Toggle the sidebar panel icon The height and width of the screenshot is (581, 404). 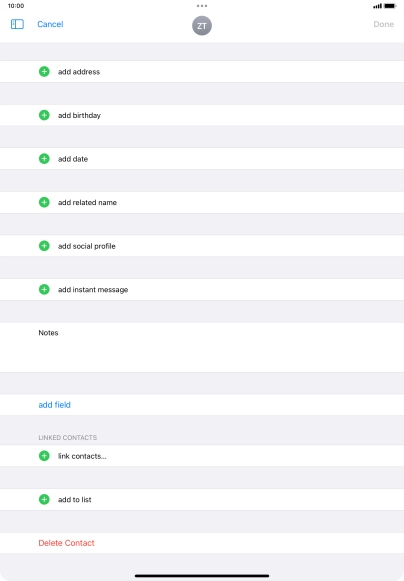pos(17,24)
